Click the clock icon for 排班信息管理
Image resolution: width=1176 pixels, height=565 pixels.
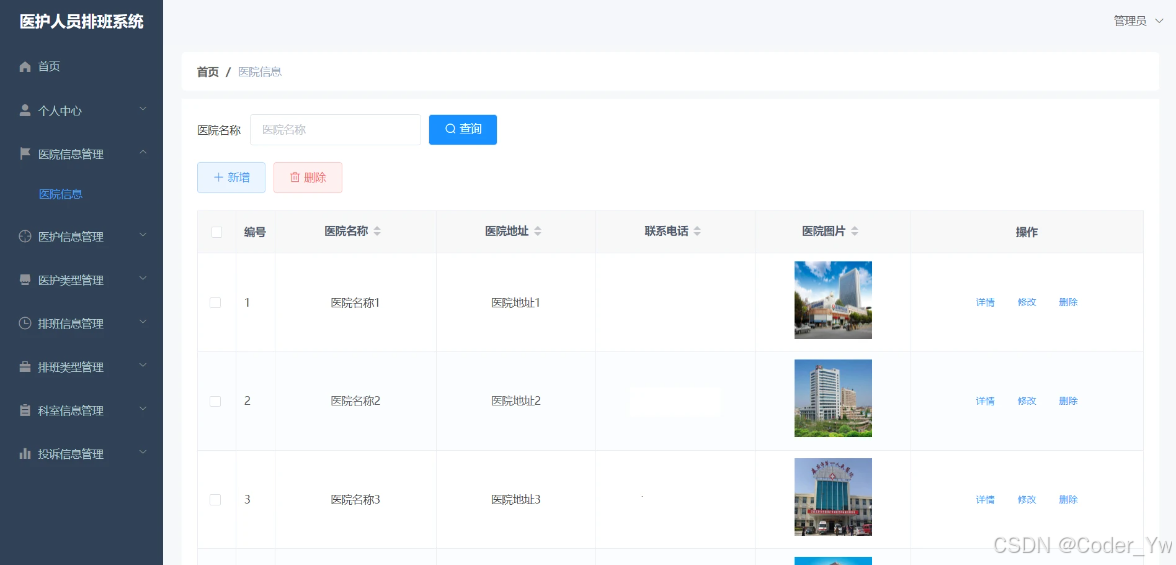[25, 323]
